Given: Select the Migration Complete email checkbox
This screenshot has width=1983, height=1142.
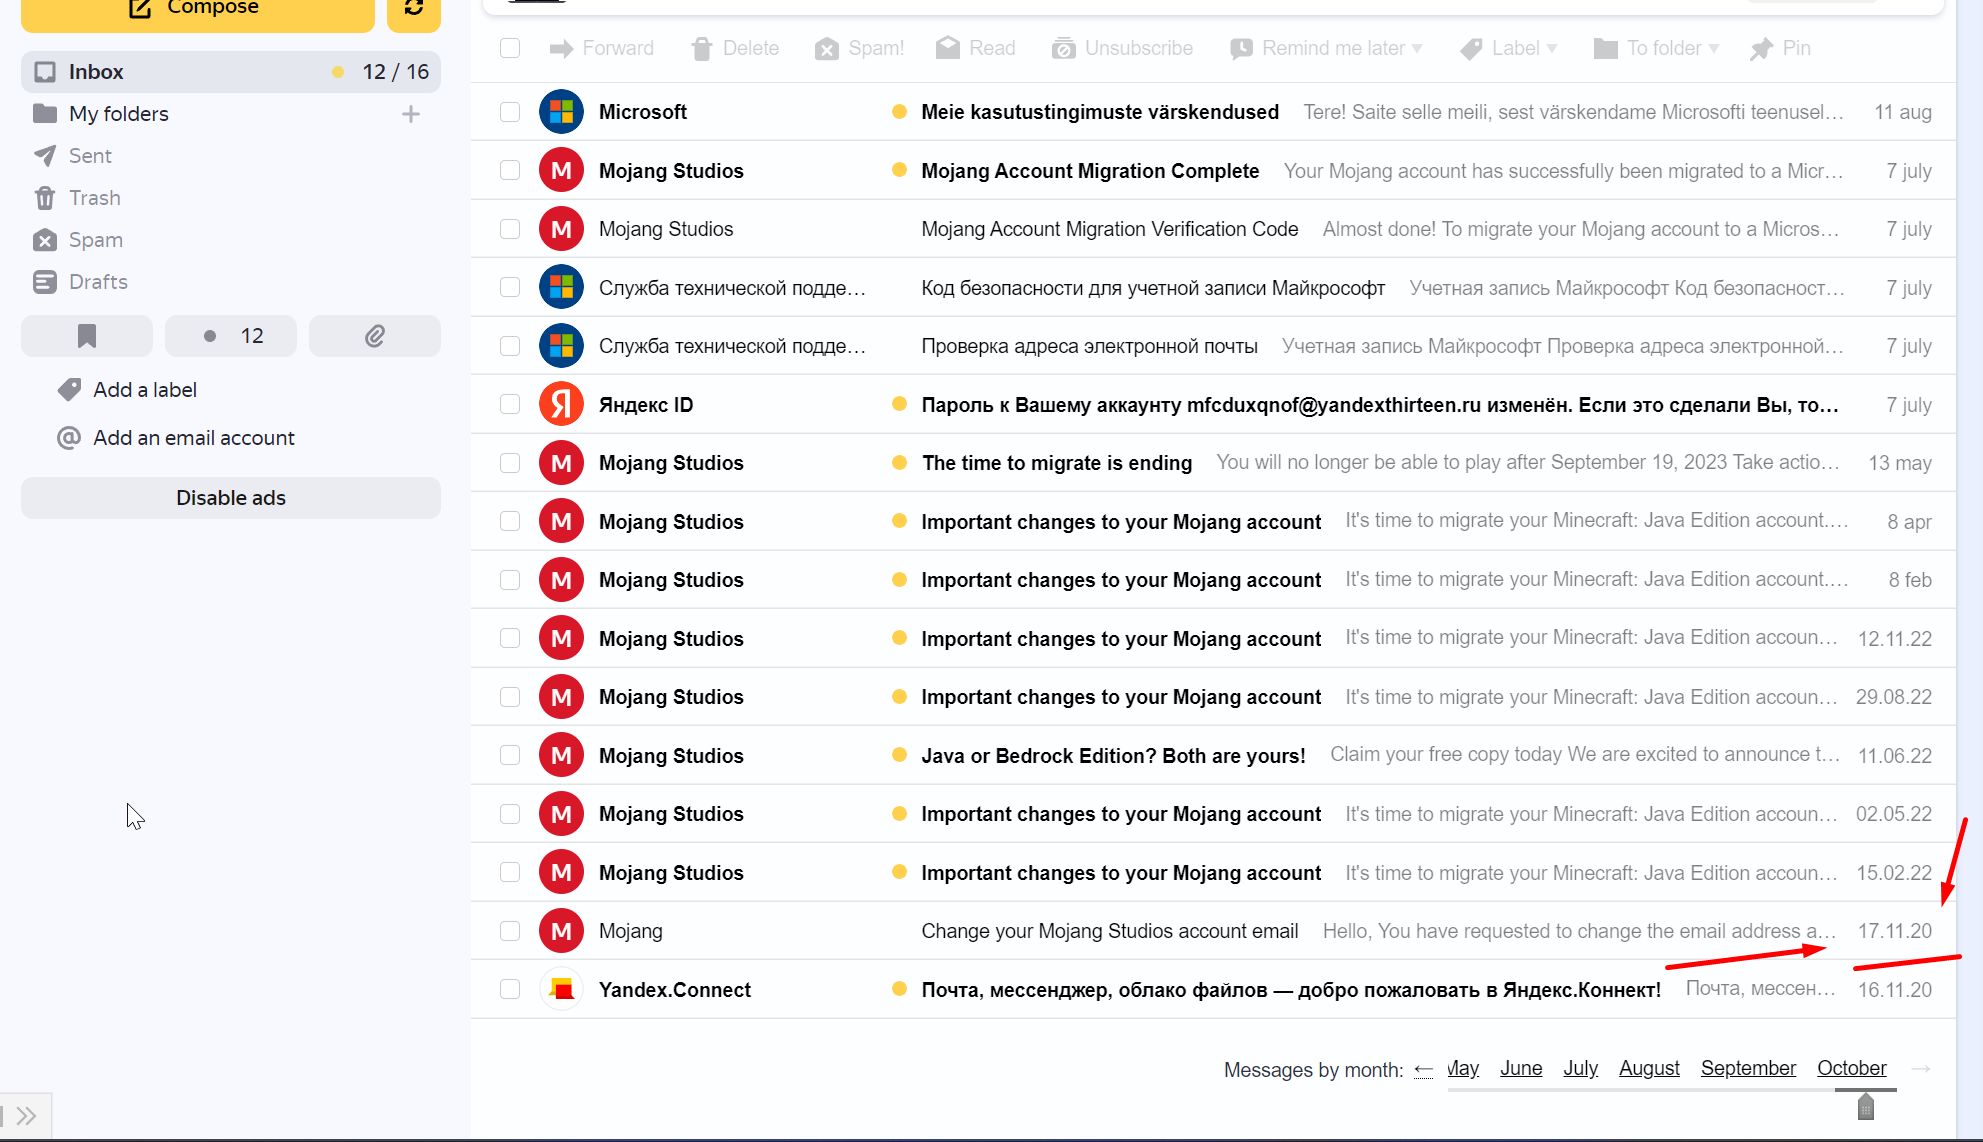Looking at the screenshot, I should pos(510,171).
